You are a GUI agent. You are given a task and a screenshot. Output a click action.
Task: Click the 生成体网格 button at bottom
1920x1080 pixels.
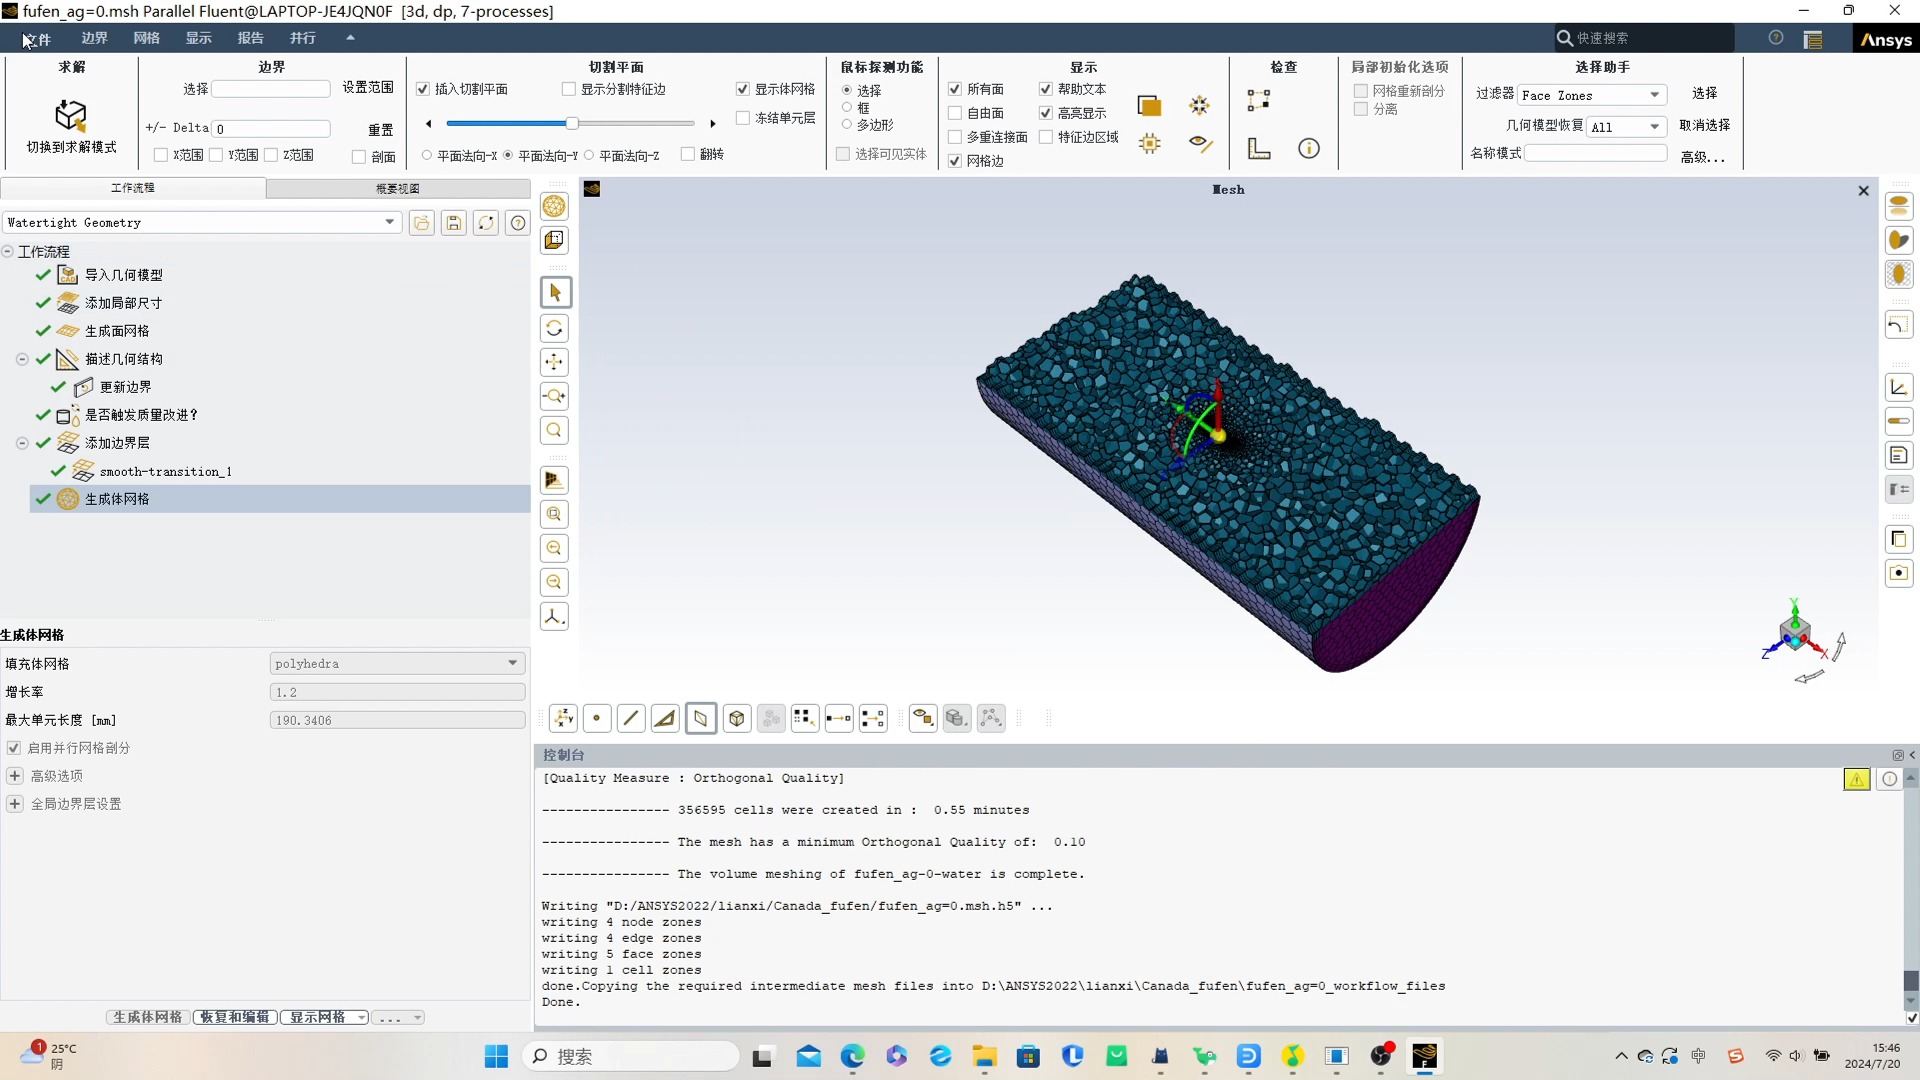click(148, 1017)
